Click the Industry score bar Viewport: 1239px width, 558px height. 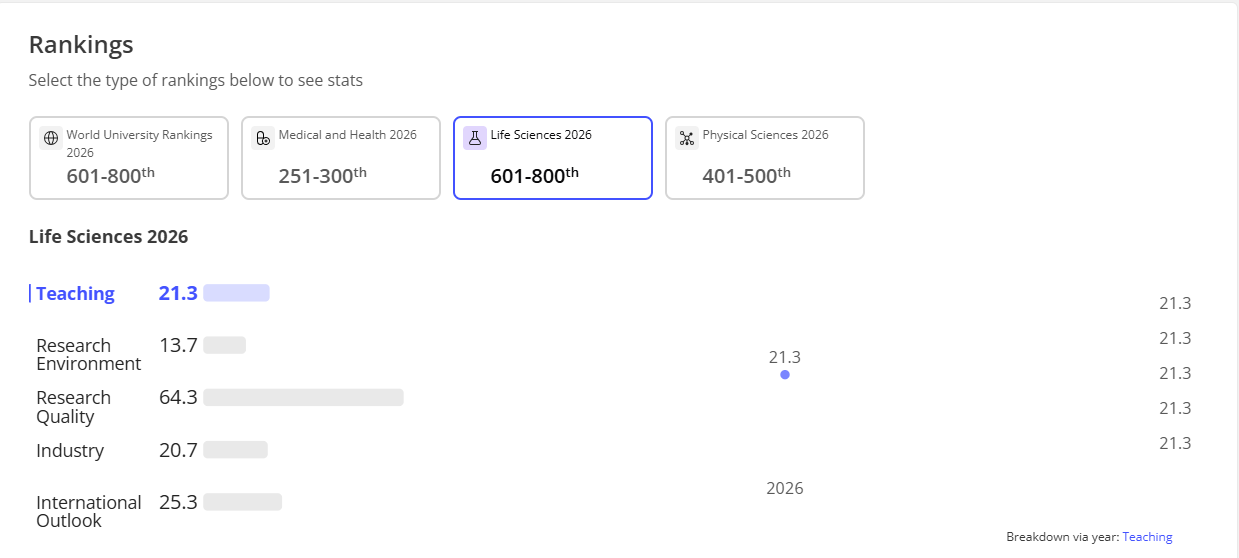point(235,450)
